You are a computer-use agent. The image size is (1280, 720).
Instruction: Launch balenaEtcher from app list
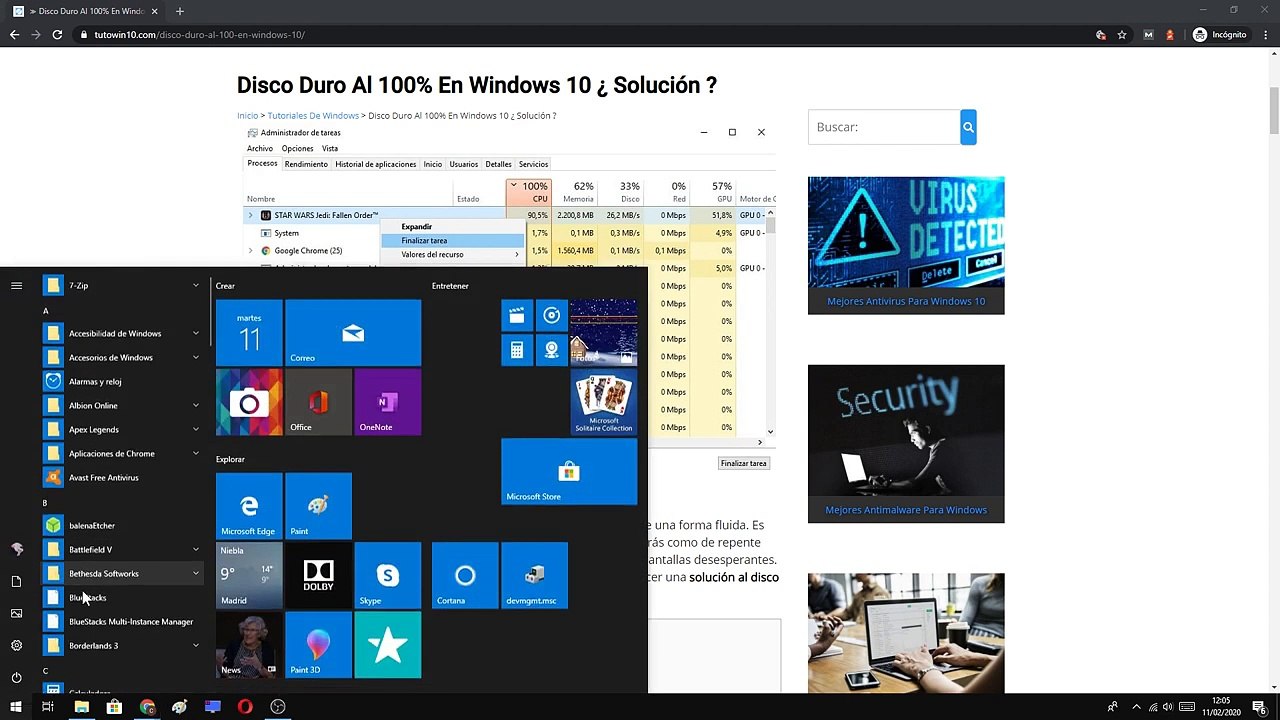[123, 525]
